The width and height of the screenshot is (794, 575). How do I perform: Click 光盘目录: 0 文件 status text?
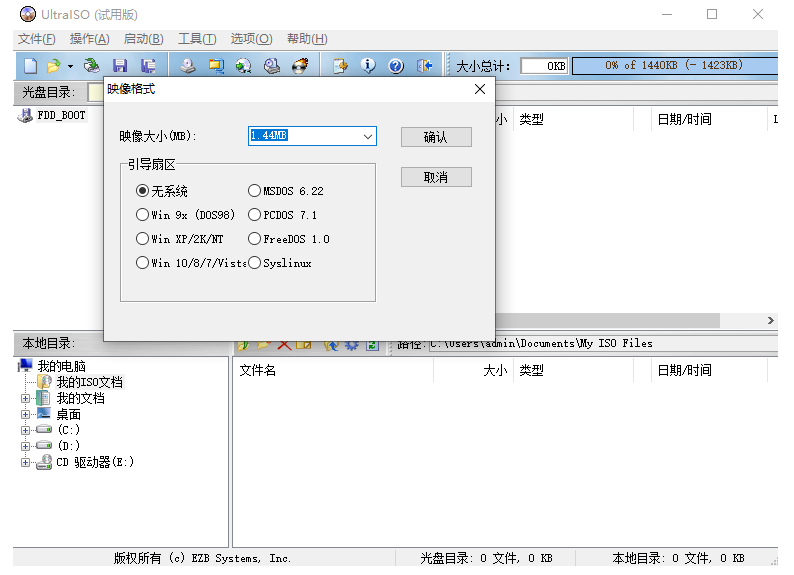(x=486, y=558)
